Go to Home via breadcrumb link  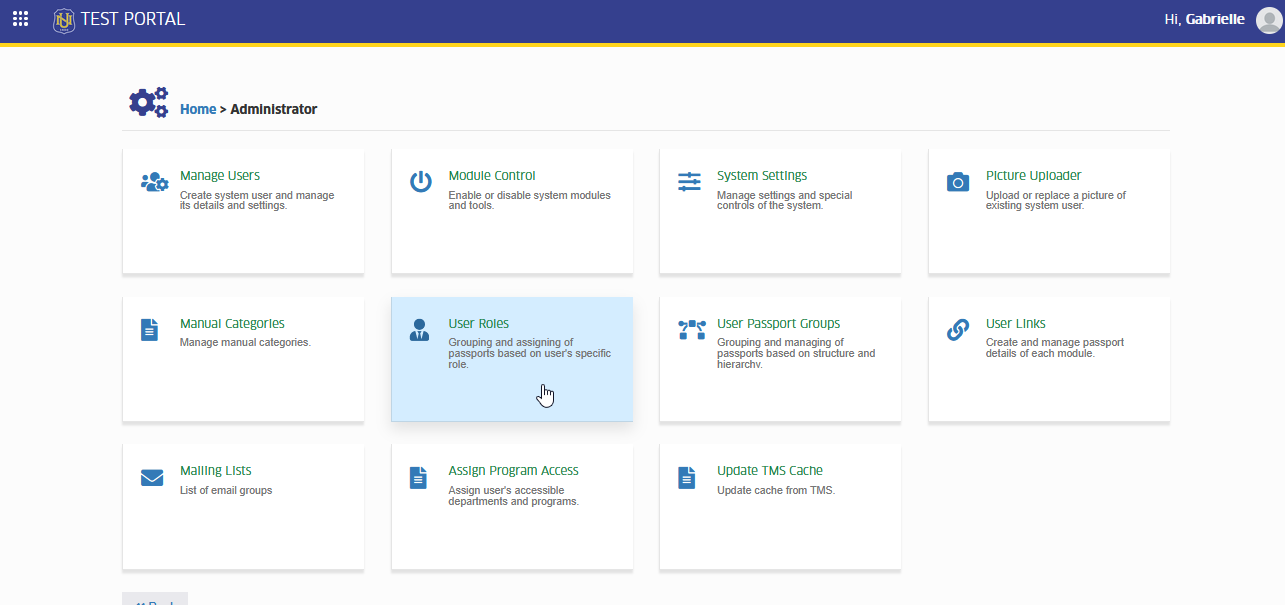click(198, 109)
